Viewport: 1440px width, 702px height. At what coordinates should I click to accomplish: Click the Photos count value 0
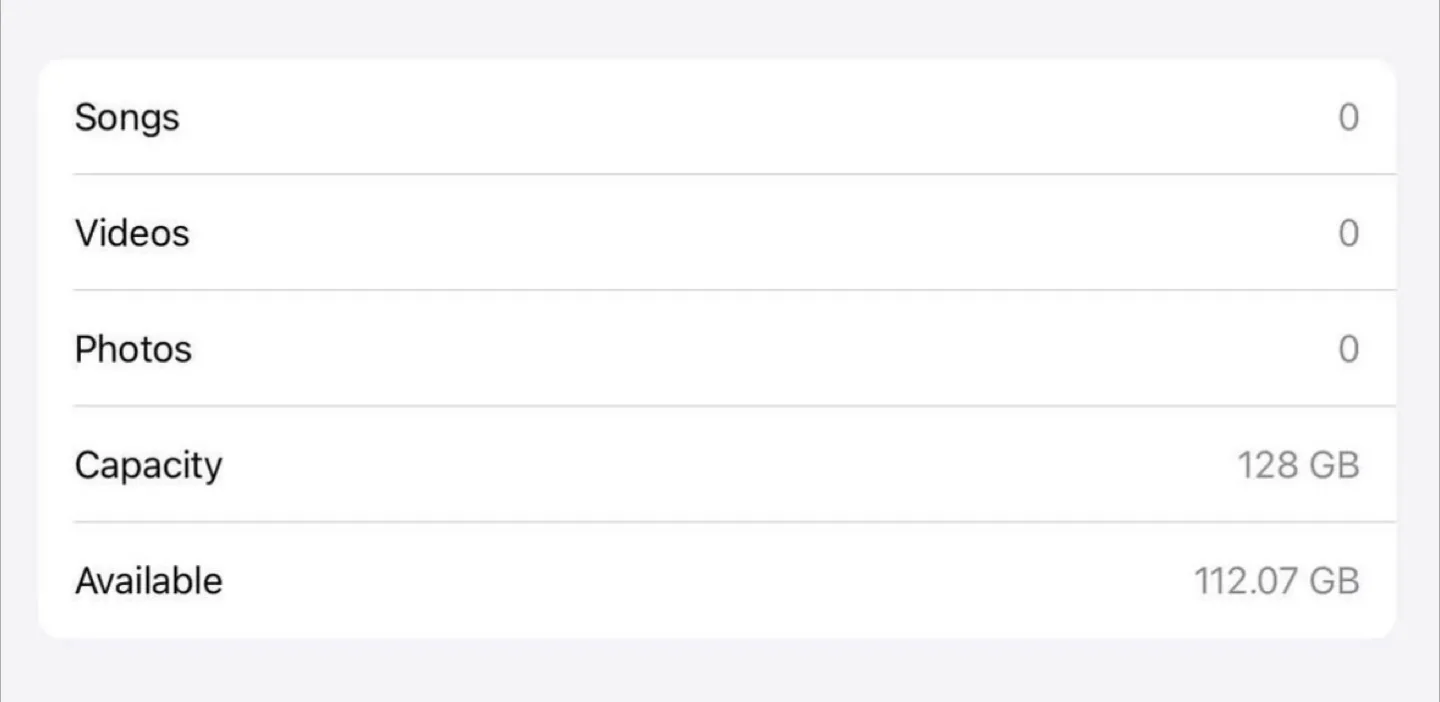1348,349
